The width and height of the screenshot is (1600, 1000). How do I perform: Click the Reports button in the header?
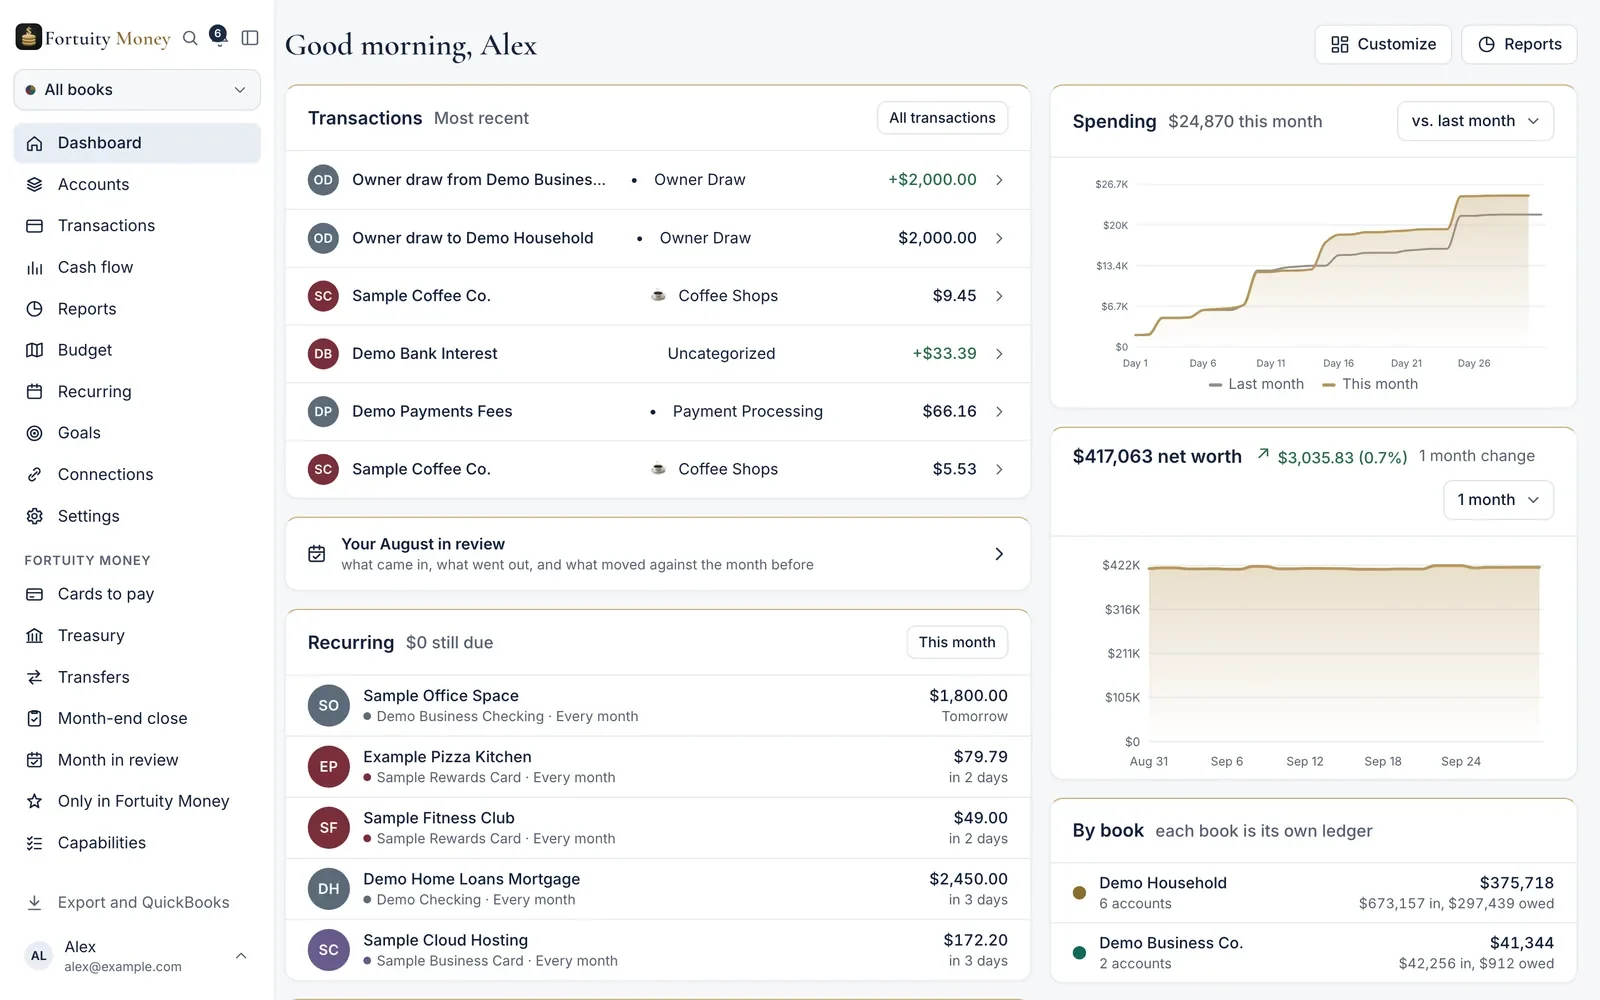(x=1519, y=44)
